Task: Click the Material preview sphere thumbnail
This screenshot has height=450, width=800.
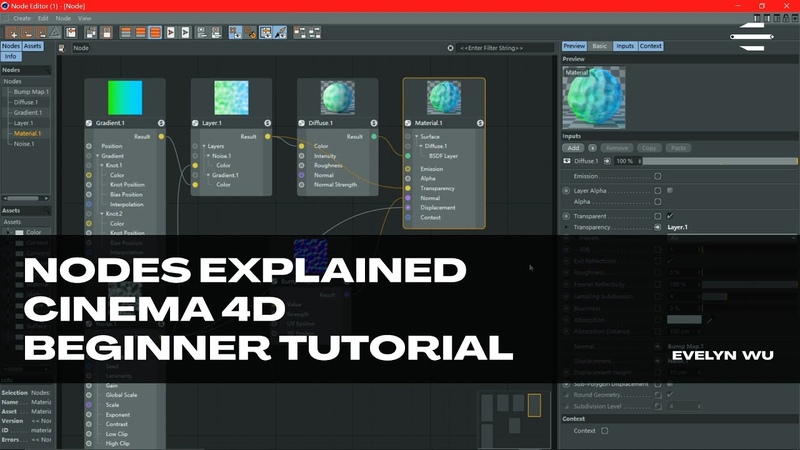Action: click(x=594, y=97)
